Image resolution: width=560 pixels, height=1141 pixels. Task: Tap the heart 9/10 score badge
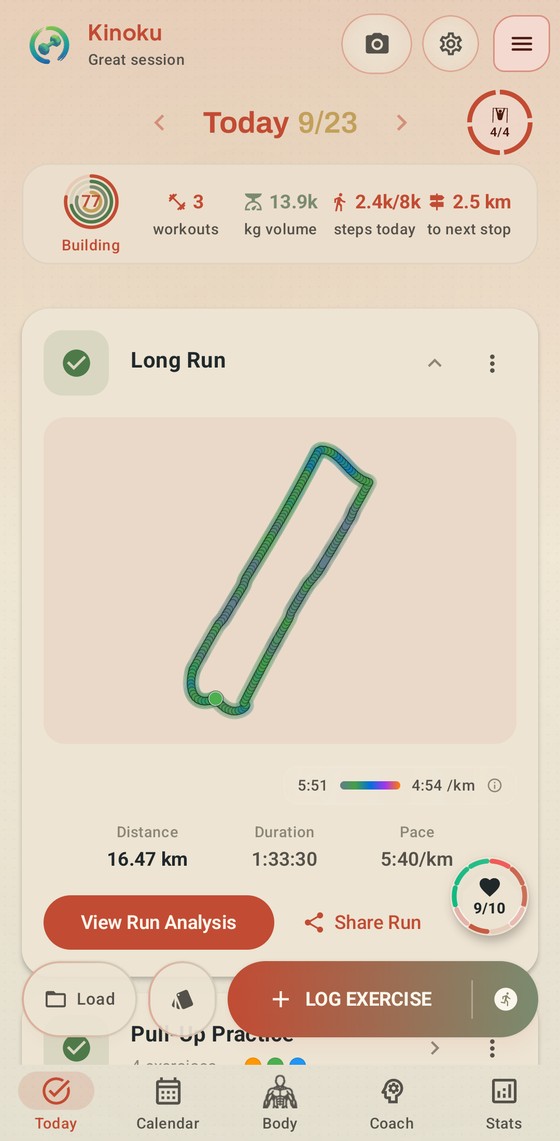point(489,896)
